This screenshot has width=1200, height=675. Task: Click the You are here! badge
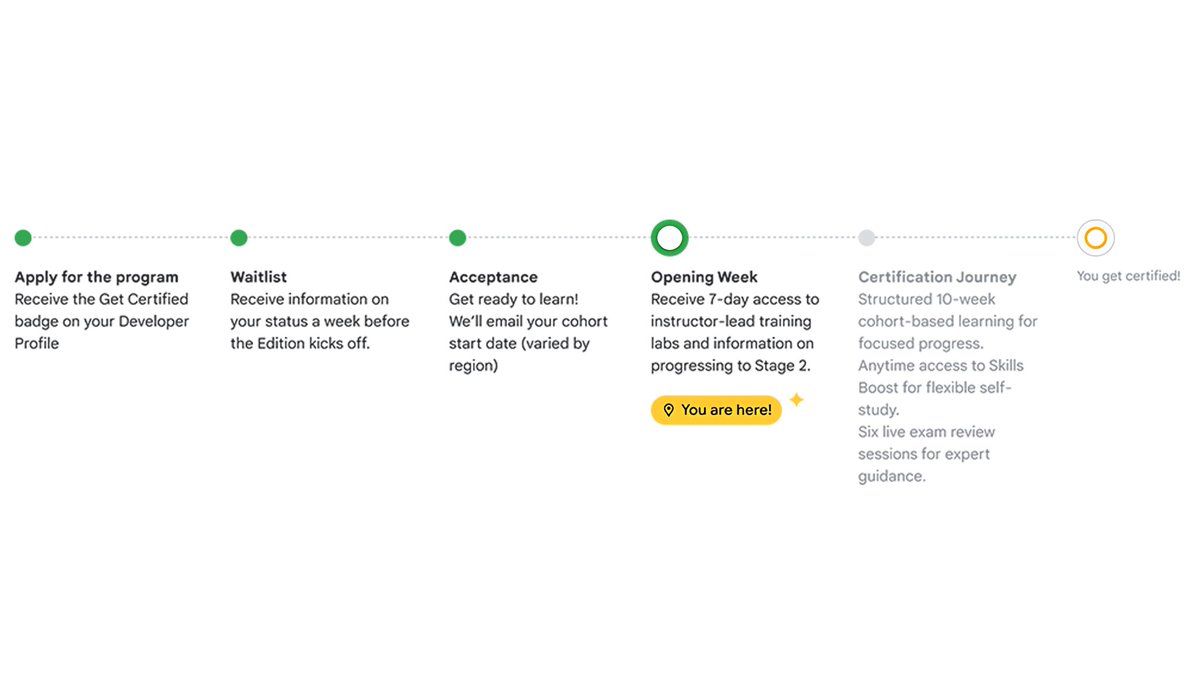tap(716, 410)
